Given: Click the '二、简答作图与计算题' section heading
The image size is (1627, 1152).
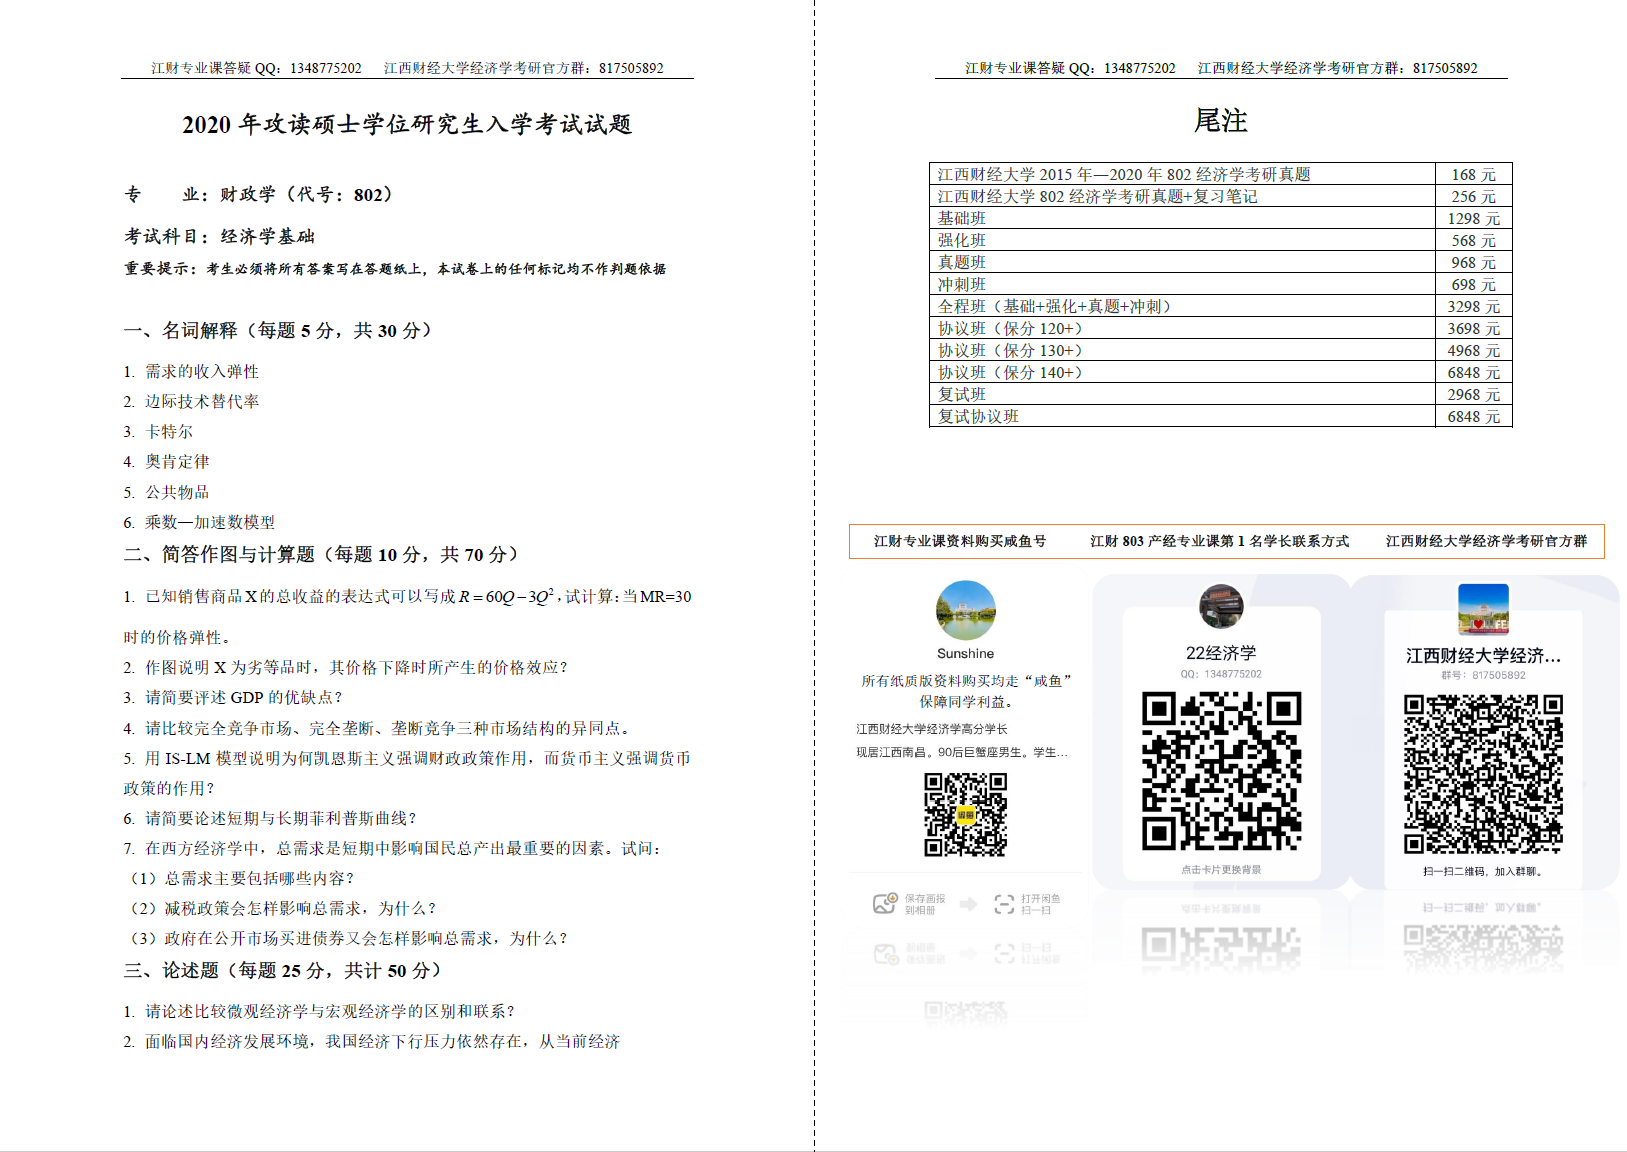Looking at the screenshot, I should click(321, 554).
